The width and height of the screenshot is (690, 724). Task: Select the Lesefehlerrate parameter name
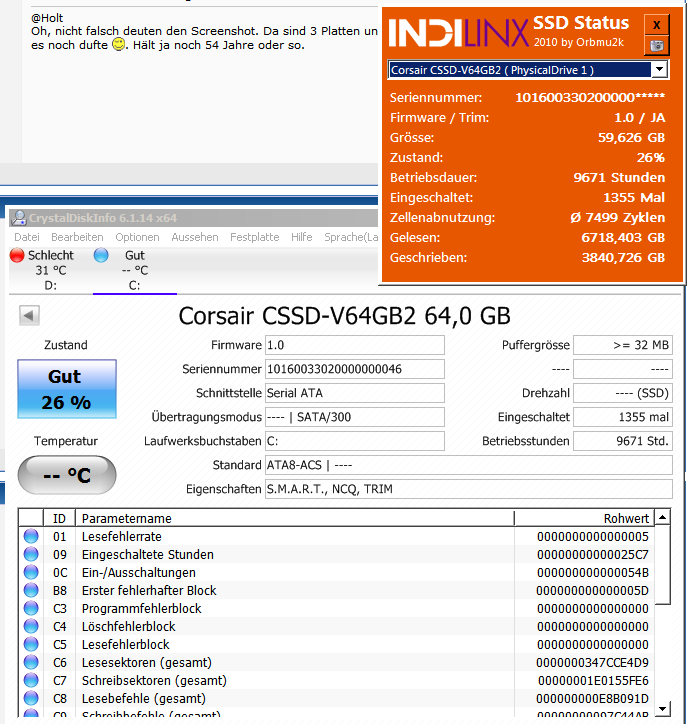click(122, 537)
